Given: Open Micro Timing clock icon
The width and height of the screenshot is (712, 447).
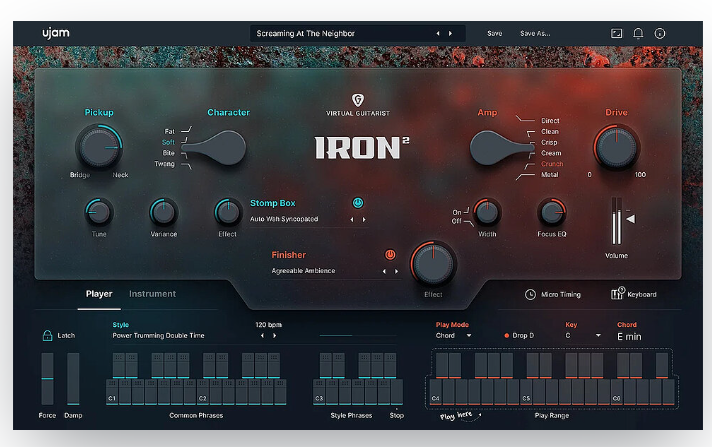Looking at the screenshot, I should 530,294.
